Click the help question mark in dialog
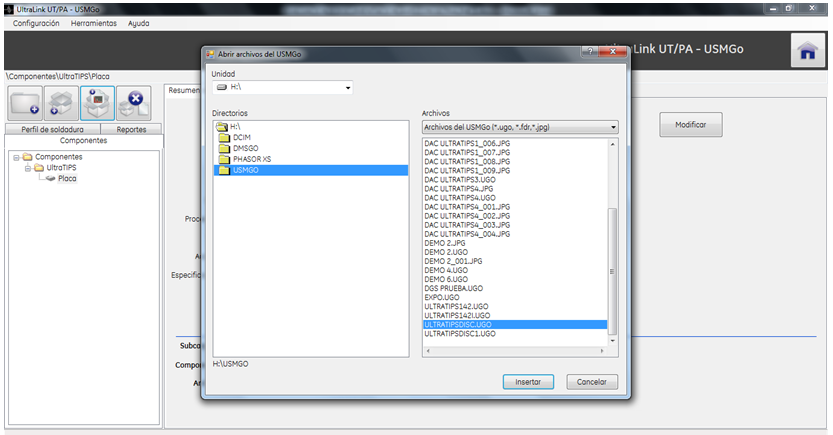The height and width of the screenshot is (435, 833). coord(590,52)
